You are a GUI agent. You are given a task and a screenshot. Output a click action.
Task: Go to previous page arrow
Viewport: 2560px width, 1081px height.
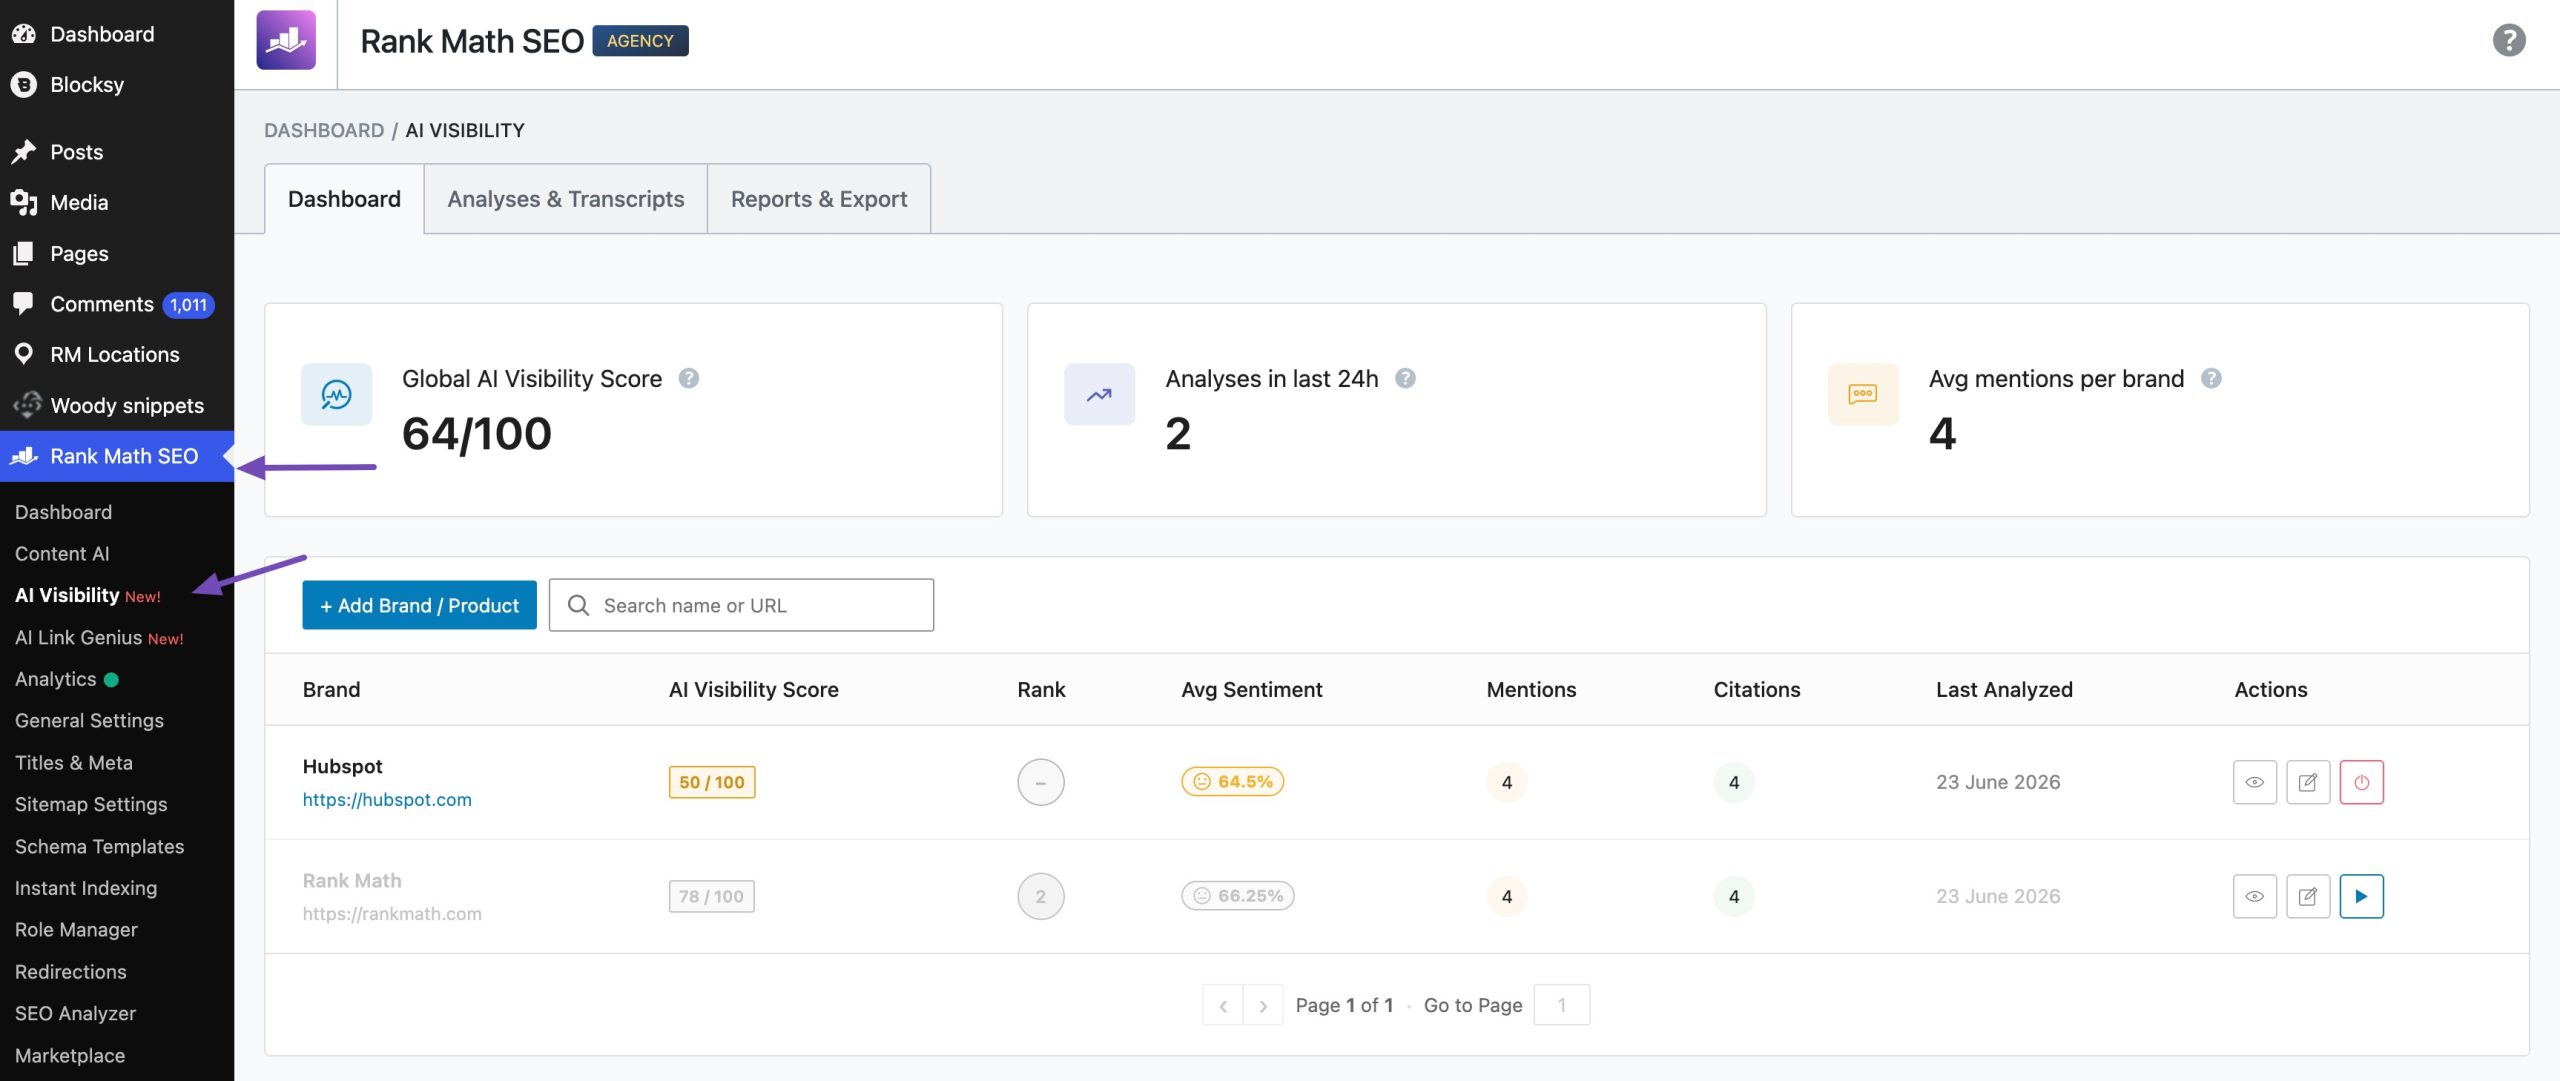coord(1222,1005)
